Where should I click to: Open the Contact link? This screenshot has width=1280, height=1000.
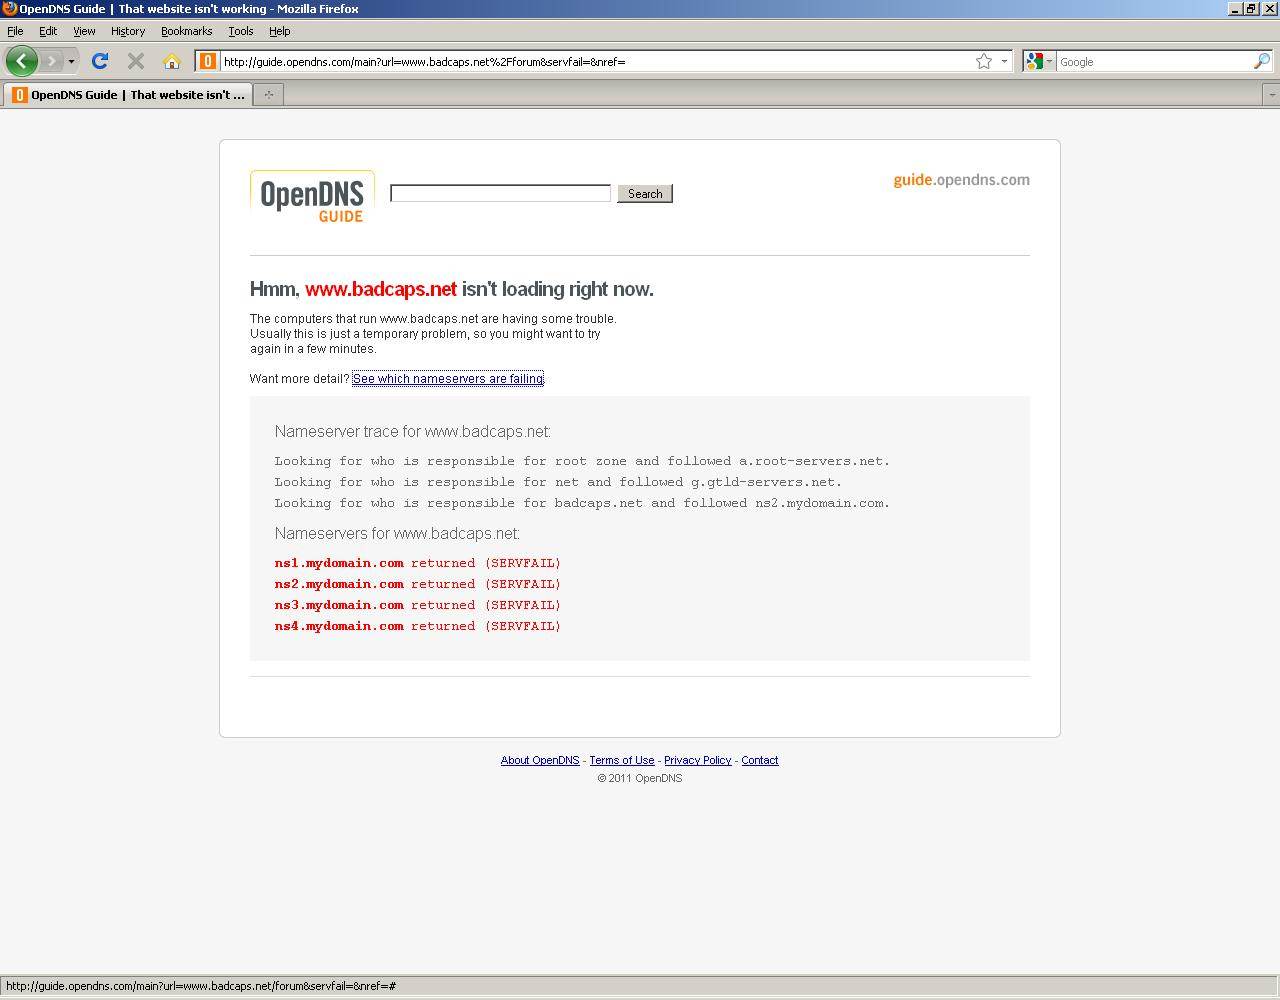click(760, 760)
